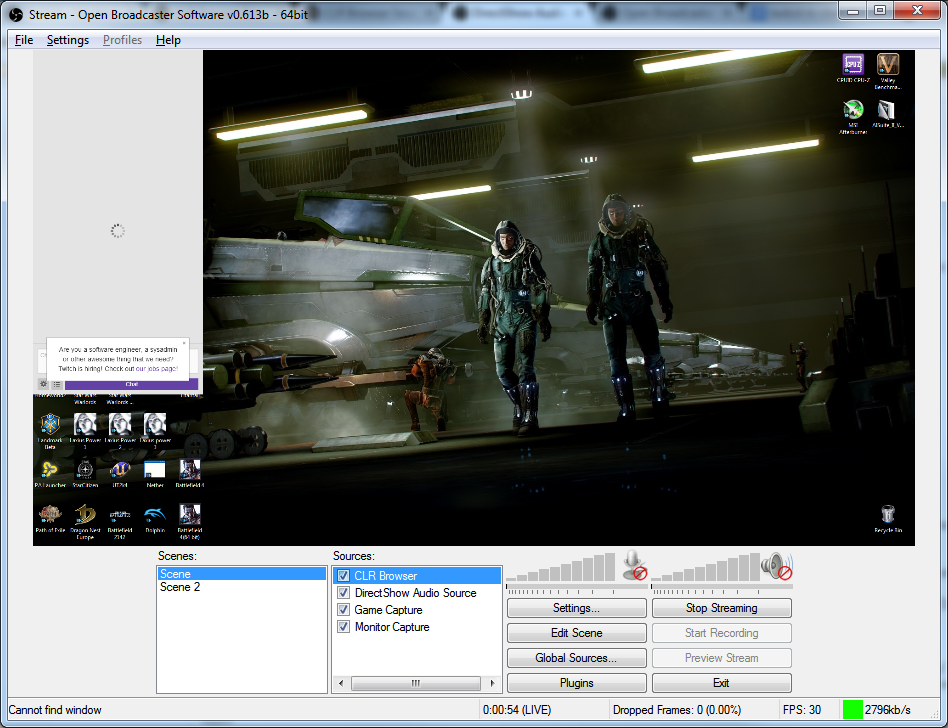Click the '0:00:54 (LIVE)' status timer
This screenshot has width=948, height=728.
517,710
